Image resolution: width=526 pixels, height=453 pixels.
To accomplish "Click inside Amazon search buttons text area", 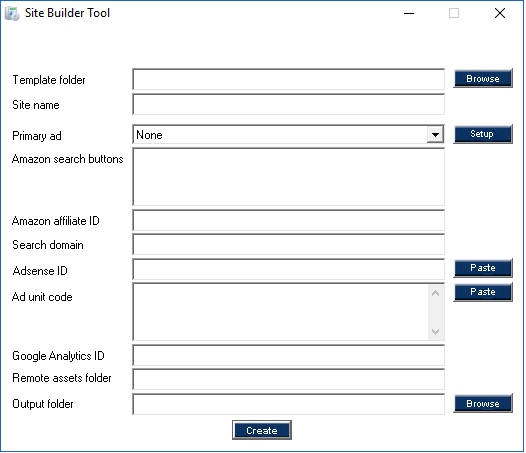I will point(288,177).
